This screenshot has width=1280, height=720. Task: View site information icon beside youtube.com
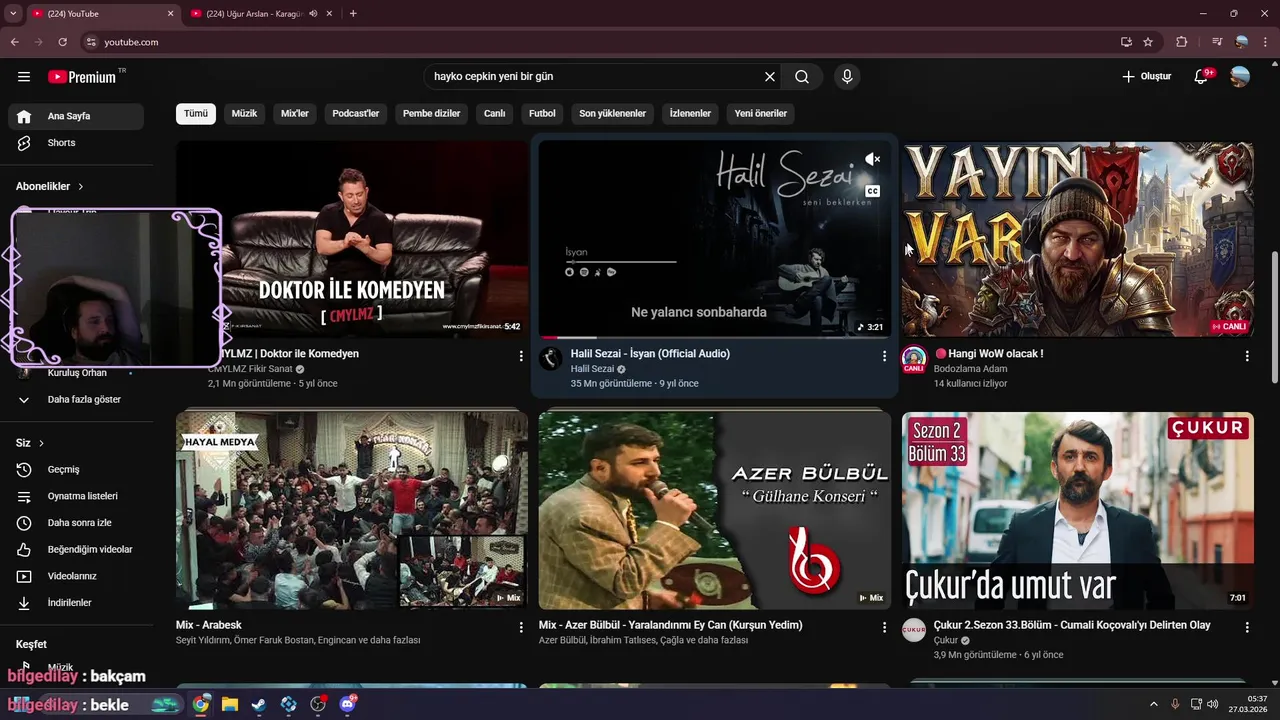pos(91,42)
